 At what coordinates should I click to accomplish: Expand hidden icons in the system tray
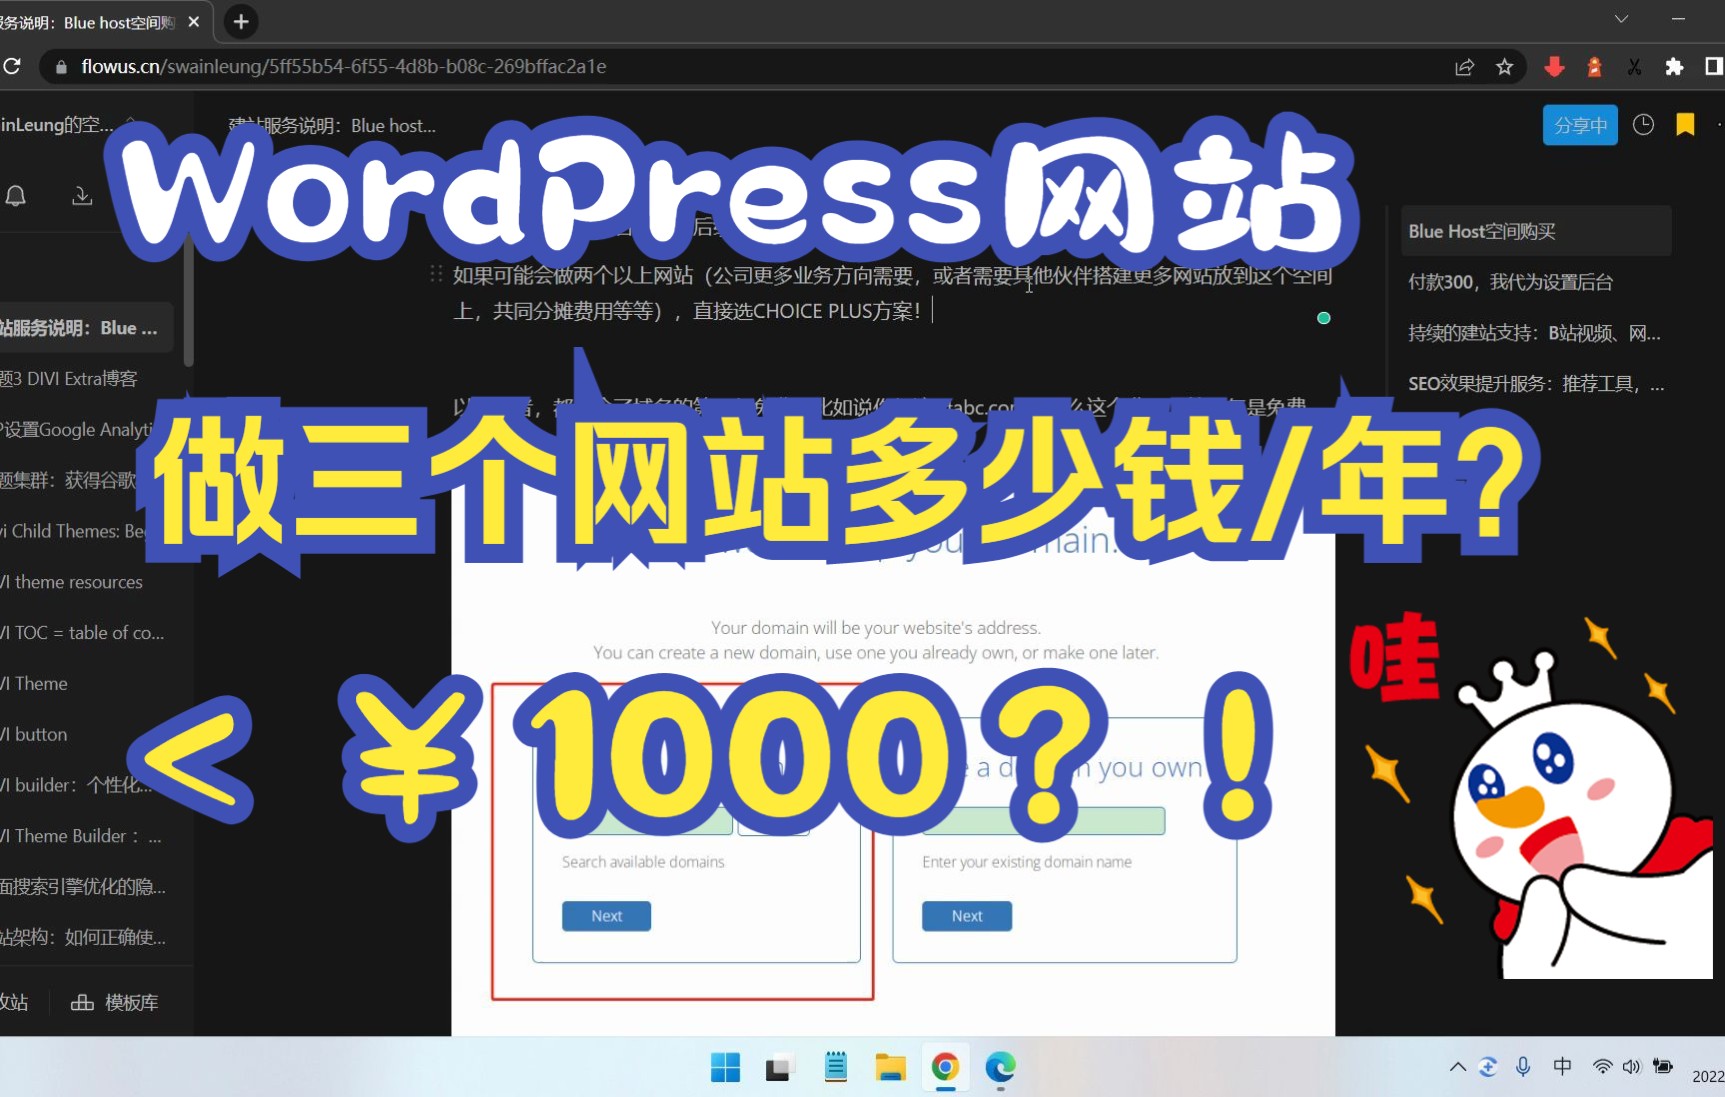(x=1457, y=1067)
